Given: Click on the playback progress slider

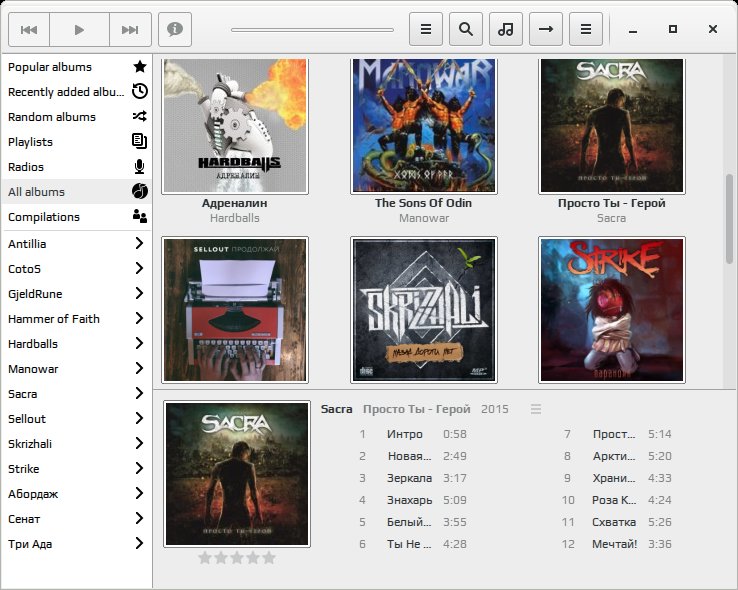Looking at the screenshot, I should [313, 30].
